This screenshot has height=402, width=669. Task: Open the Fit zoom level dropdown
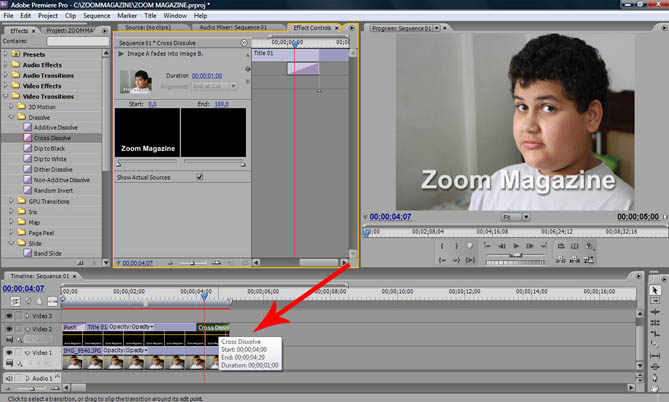click(x=513, y=216)
